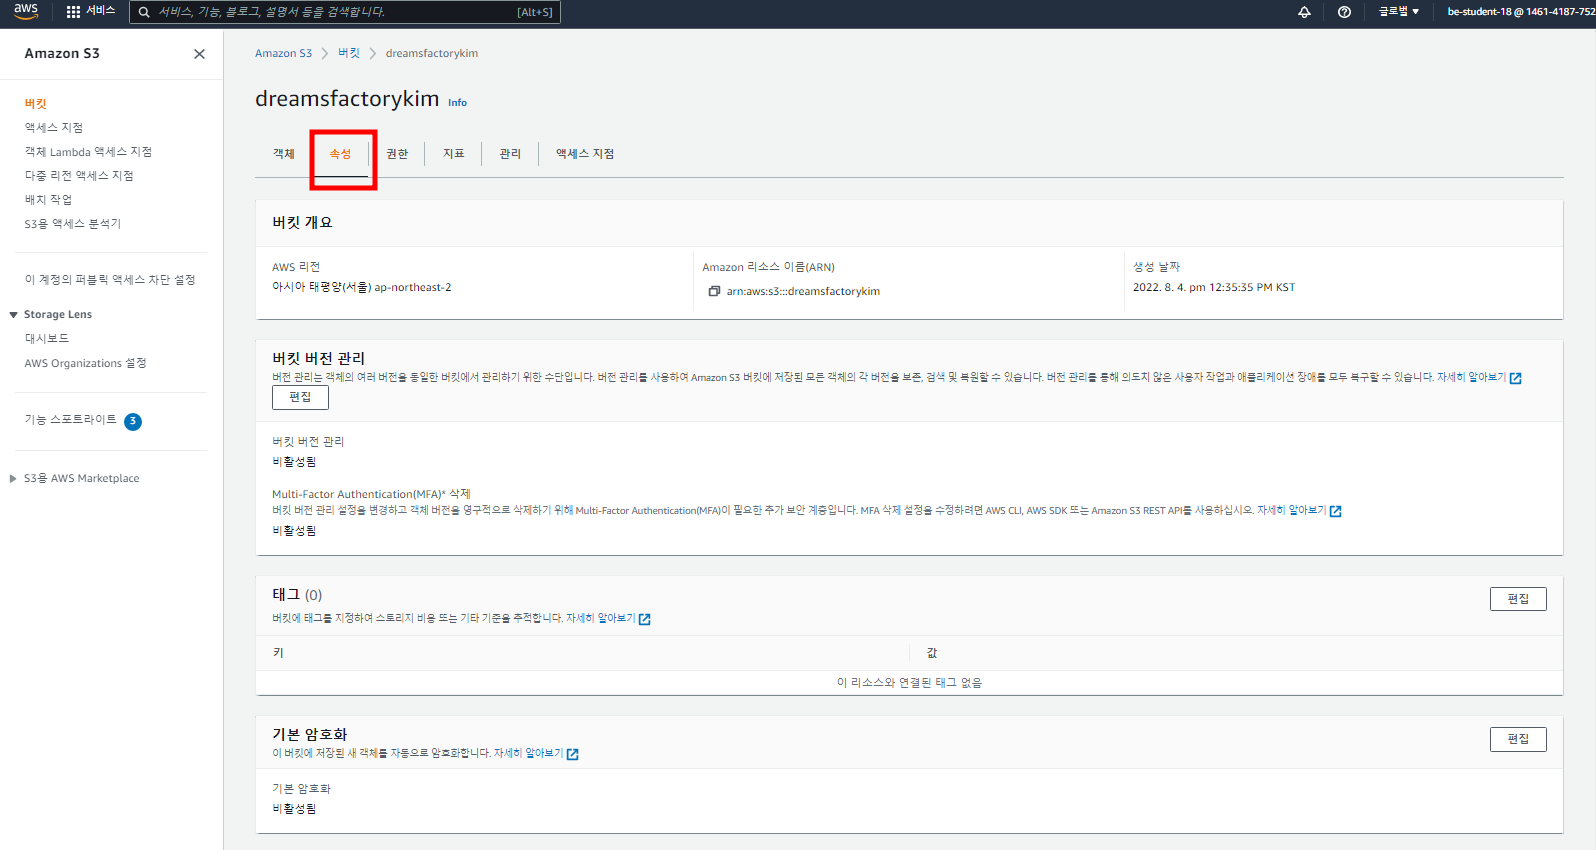Image resolution: width=1596 pixels, height=850 pixels.
Task: Expand S3용 AWS Marketplace section
Action: (x=13, y=479)
